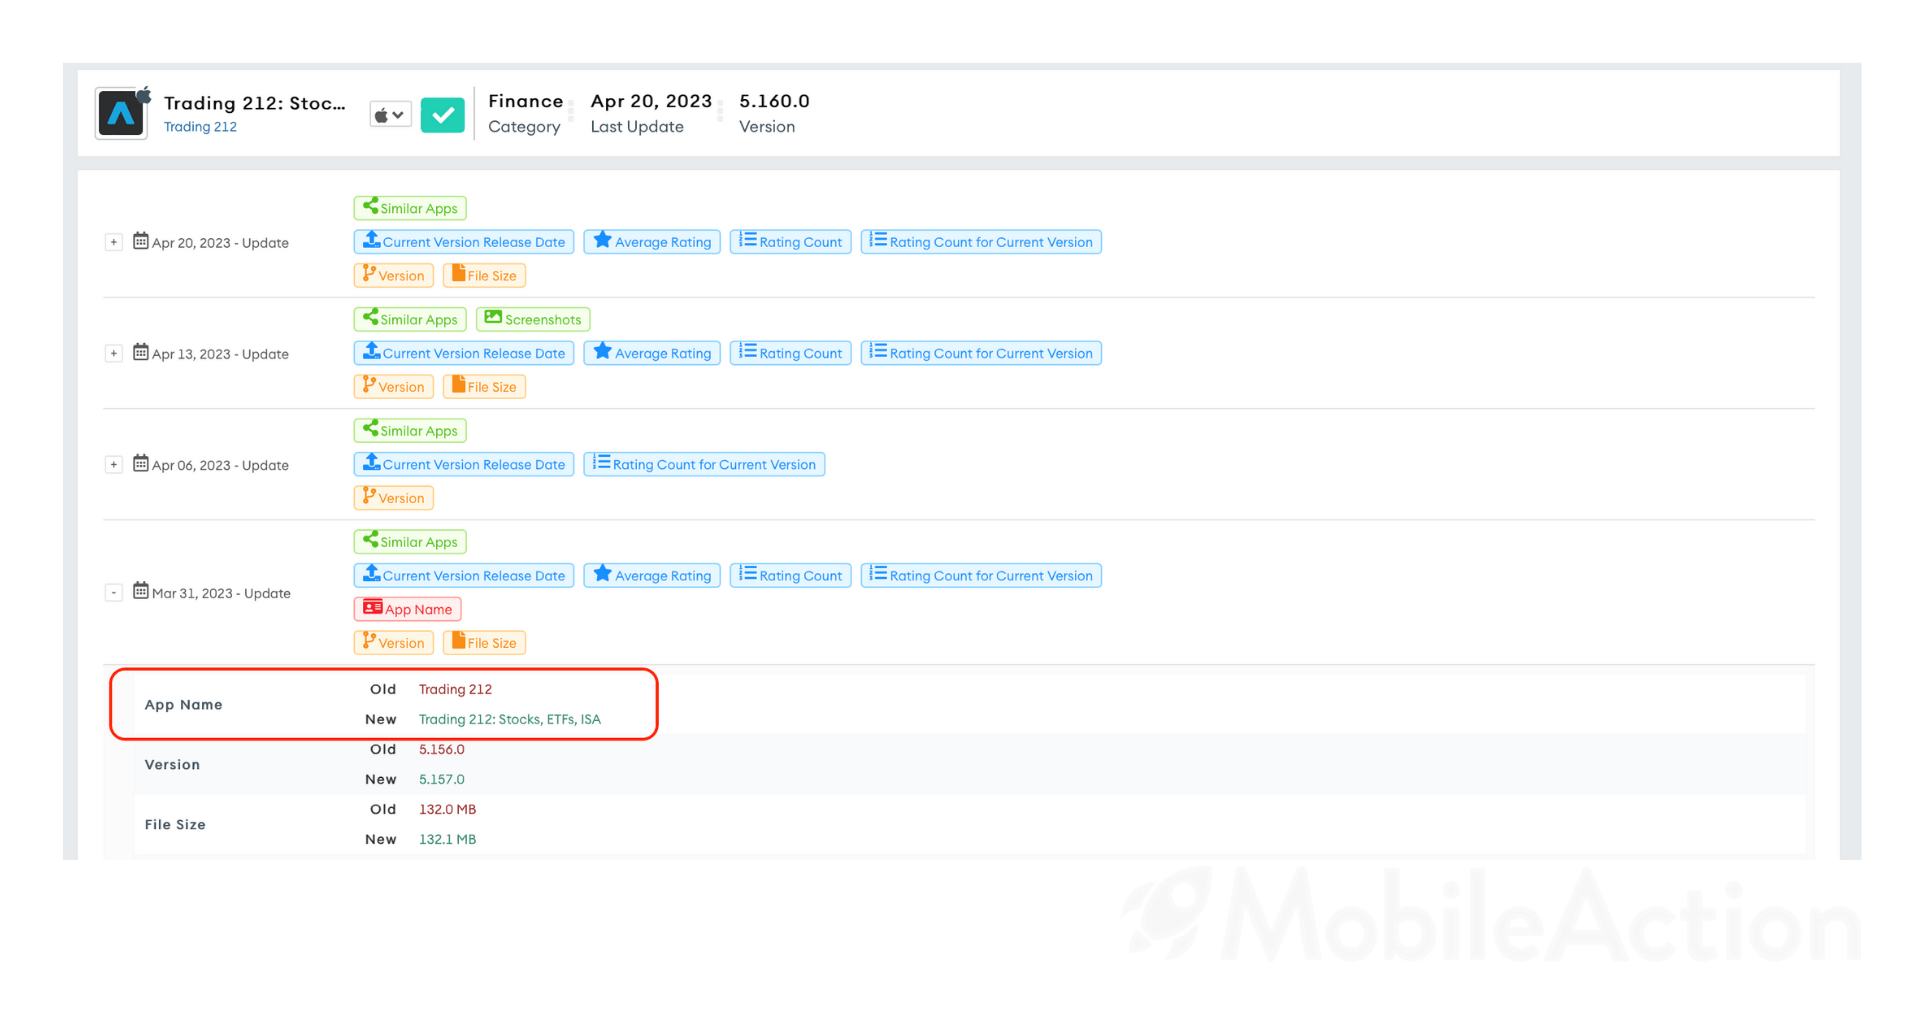Click File Size tag in Apr 20 row
Viewport: 1925px width, 1026px height.
coord(484,275)
